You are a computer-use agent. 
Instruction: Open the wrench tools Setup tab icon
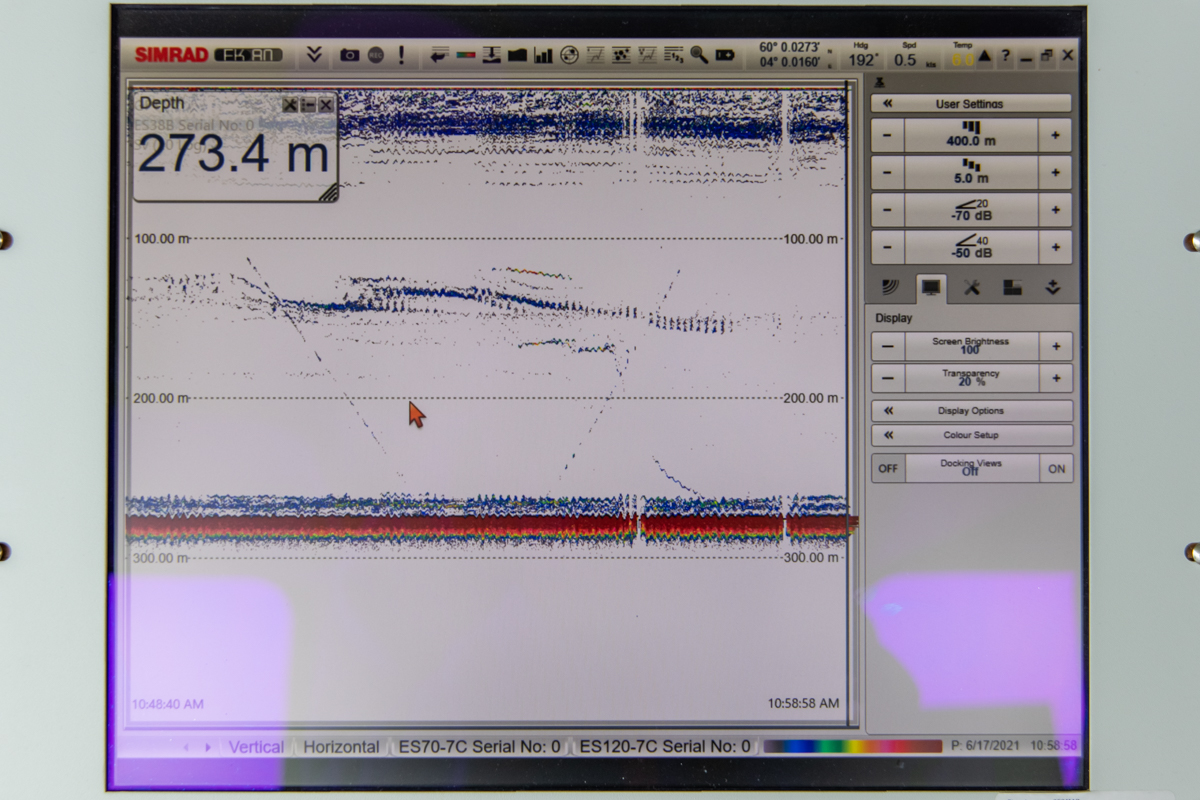click(971, 288)
